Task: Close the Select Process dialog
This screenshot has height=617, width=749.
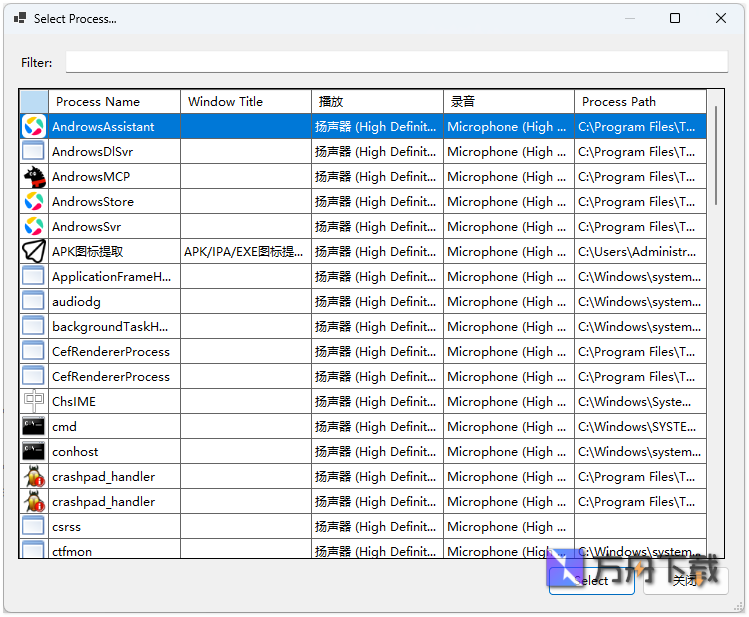Action: (x=721, y=18)
